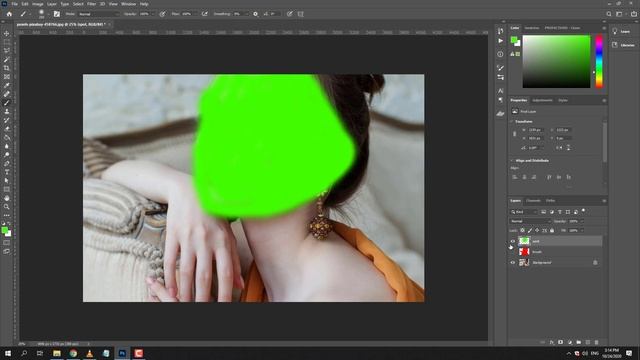Open the brush Opacity slider dropdown
640x360 pixels.
[152, 14]
